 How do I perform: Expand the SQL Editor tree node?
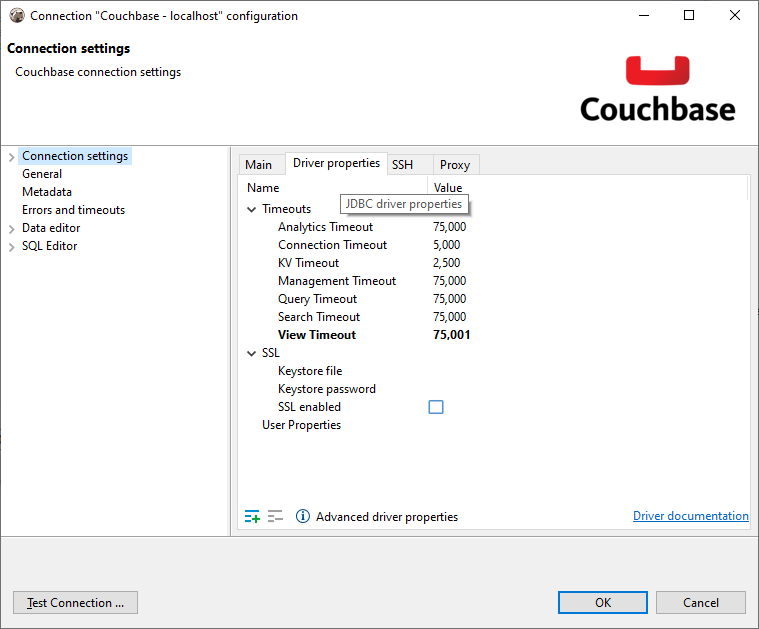(x=12, y=247)
